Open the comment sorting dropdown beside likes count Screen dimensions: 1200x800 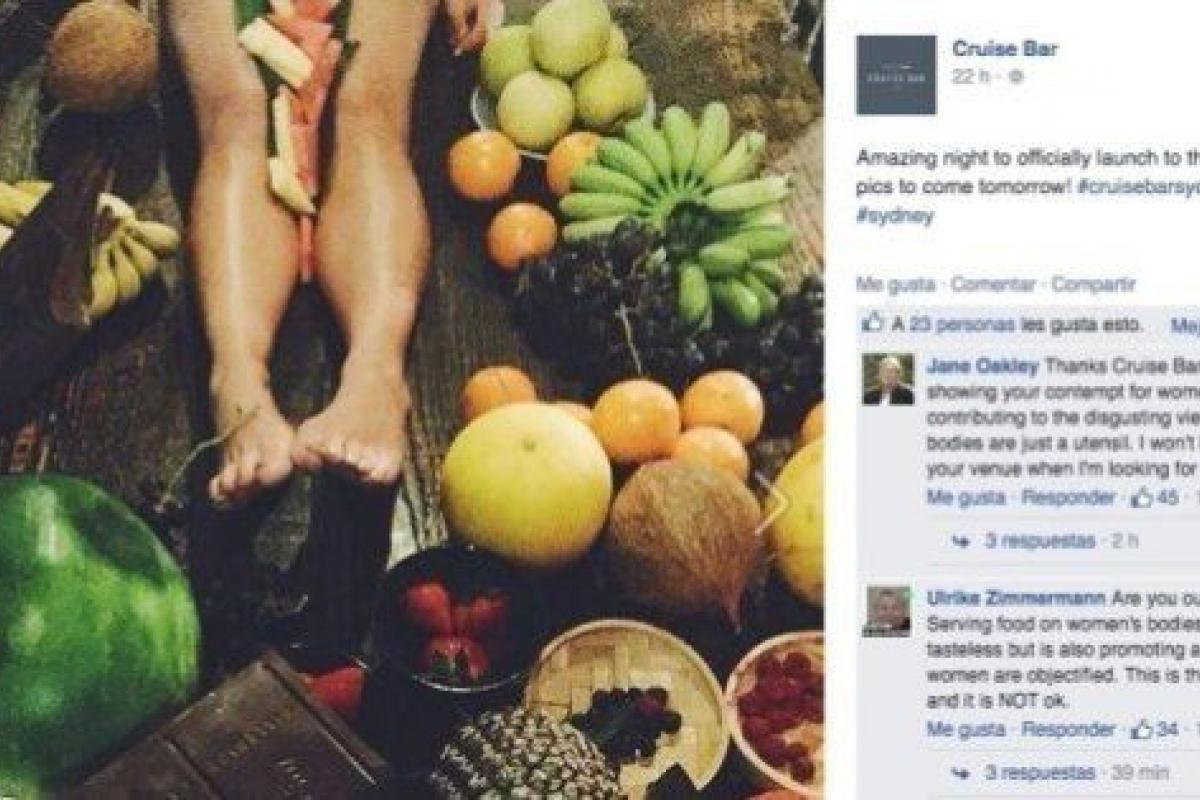pos(1185,324)
